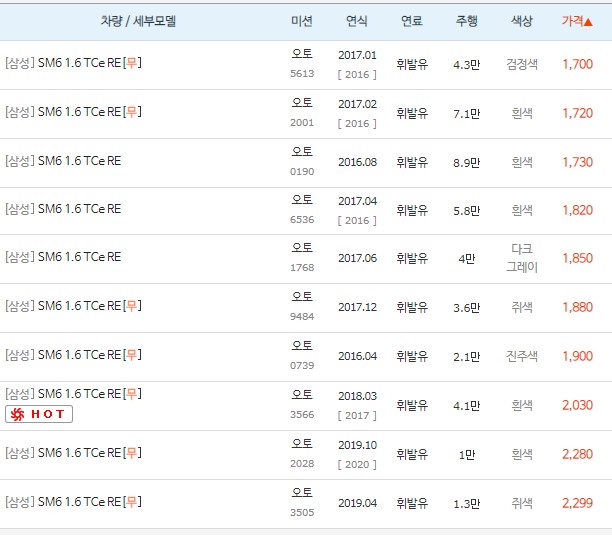Screen dimensions: 612x535
Task: Click 오토 link above 0739
Action: [302, 346]
